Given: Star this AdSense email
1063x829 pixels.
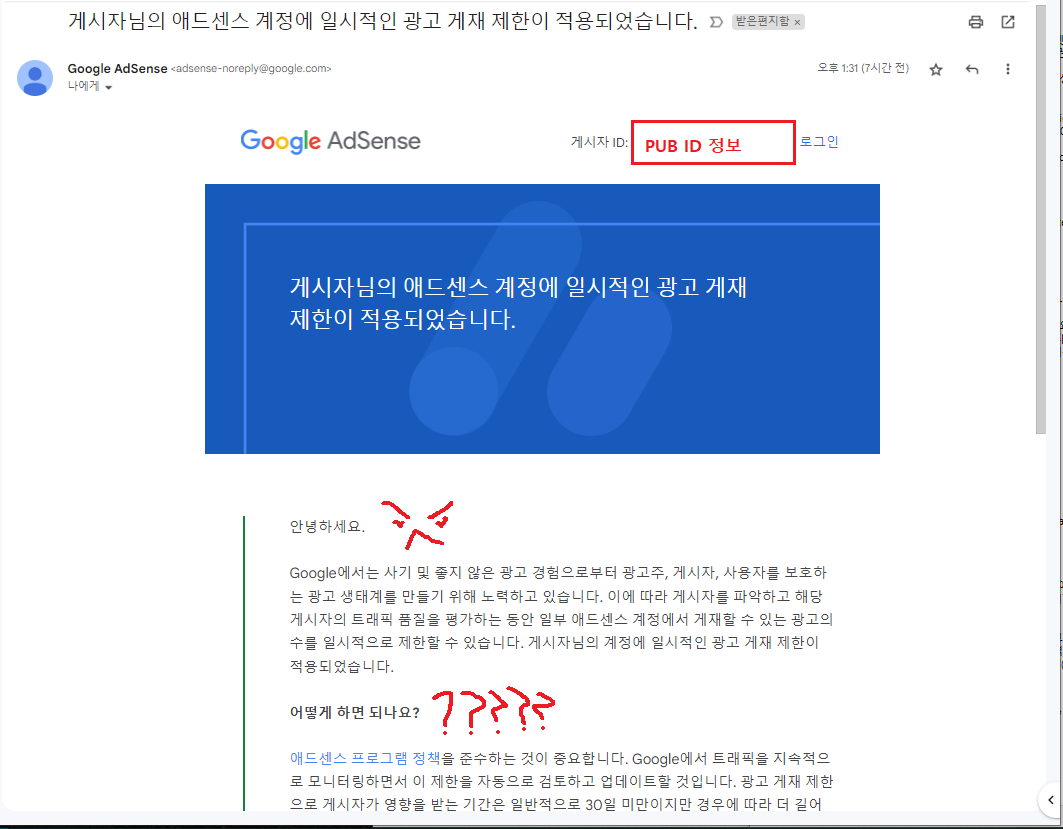Looking at the screenshot, I should click(x=935, y=68).
